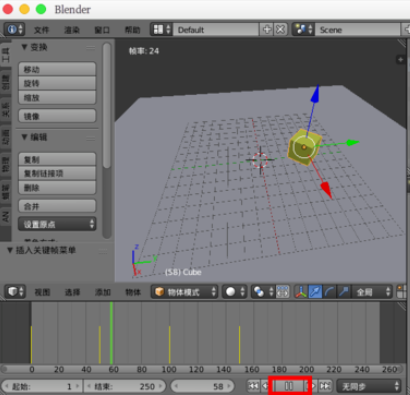Open the 窗口 menu
The image size is (410, 395).
(x=102, y=30)
